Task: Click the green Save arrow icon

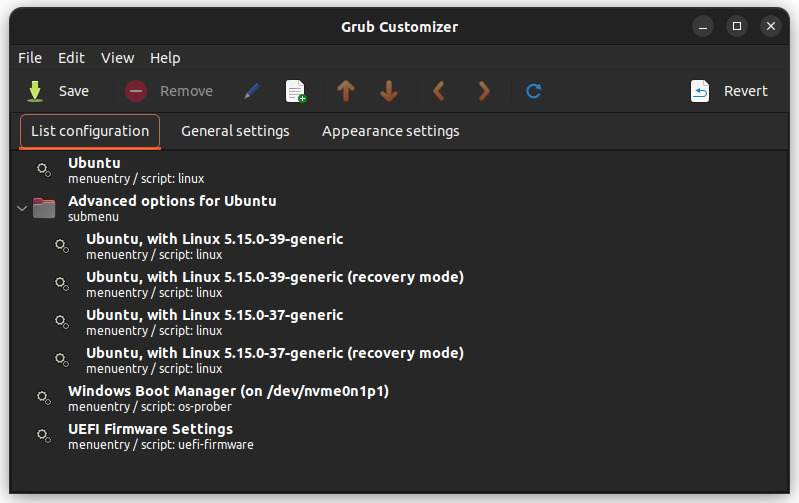Action: coord(35,91)
